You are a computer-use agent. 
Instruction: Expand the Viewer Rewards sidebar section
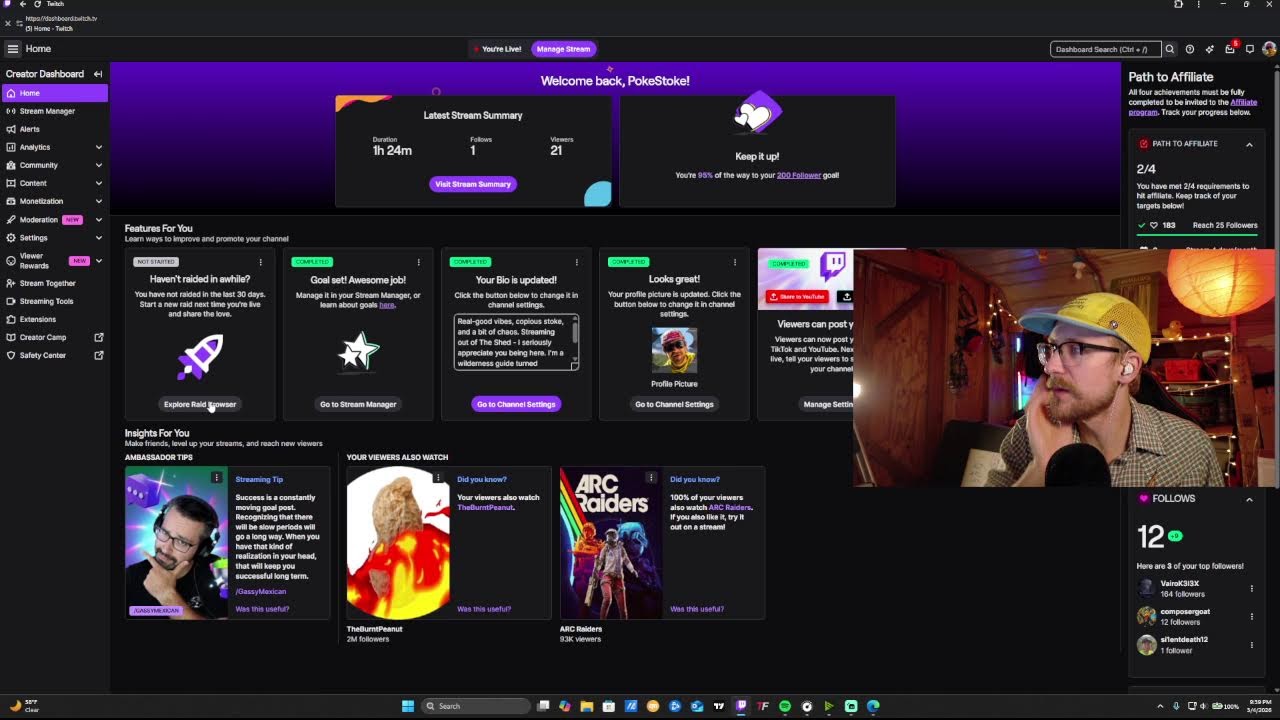click(x=99, y=261)
